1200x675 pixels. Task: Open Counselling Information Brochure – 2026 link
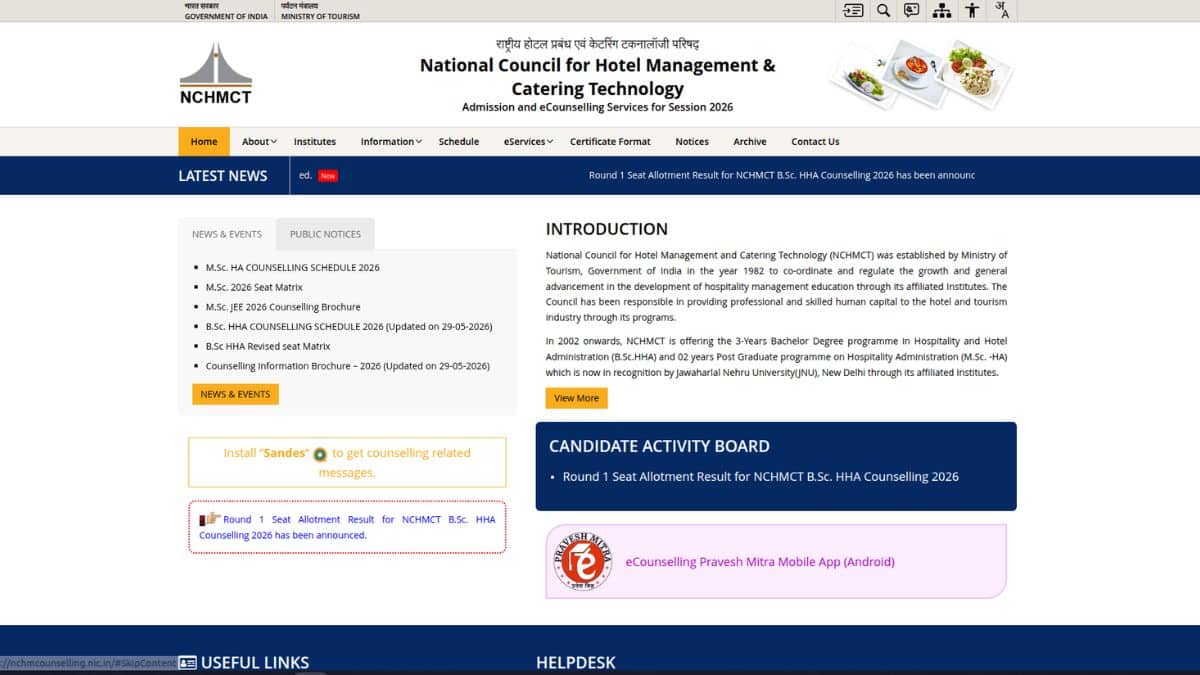point(348,366)
